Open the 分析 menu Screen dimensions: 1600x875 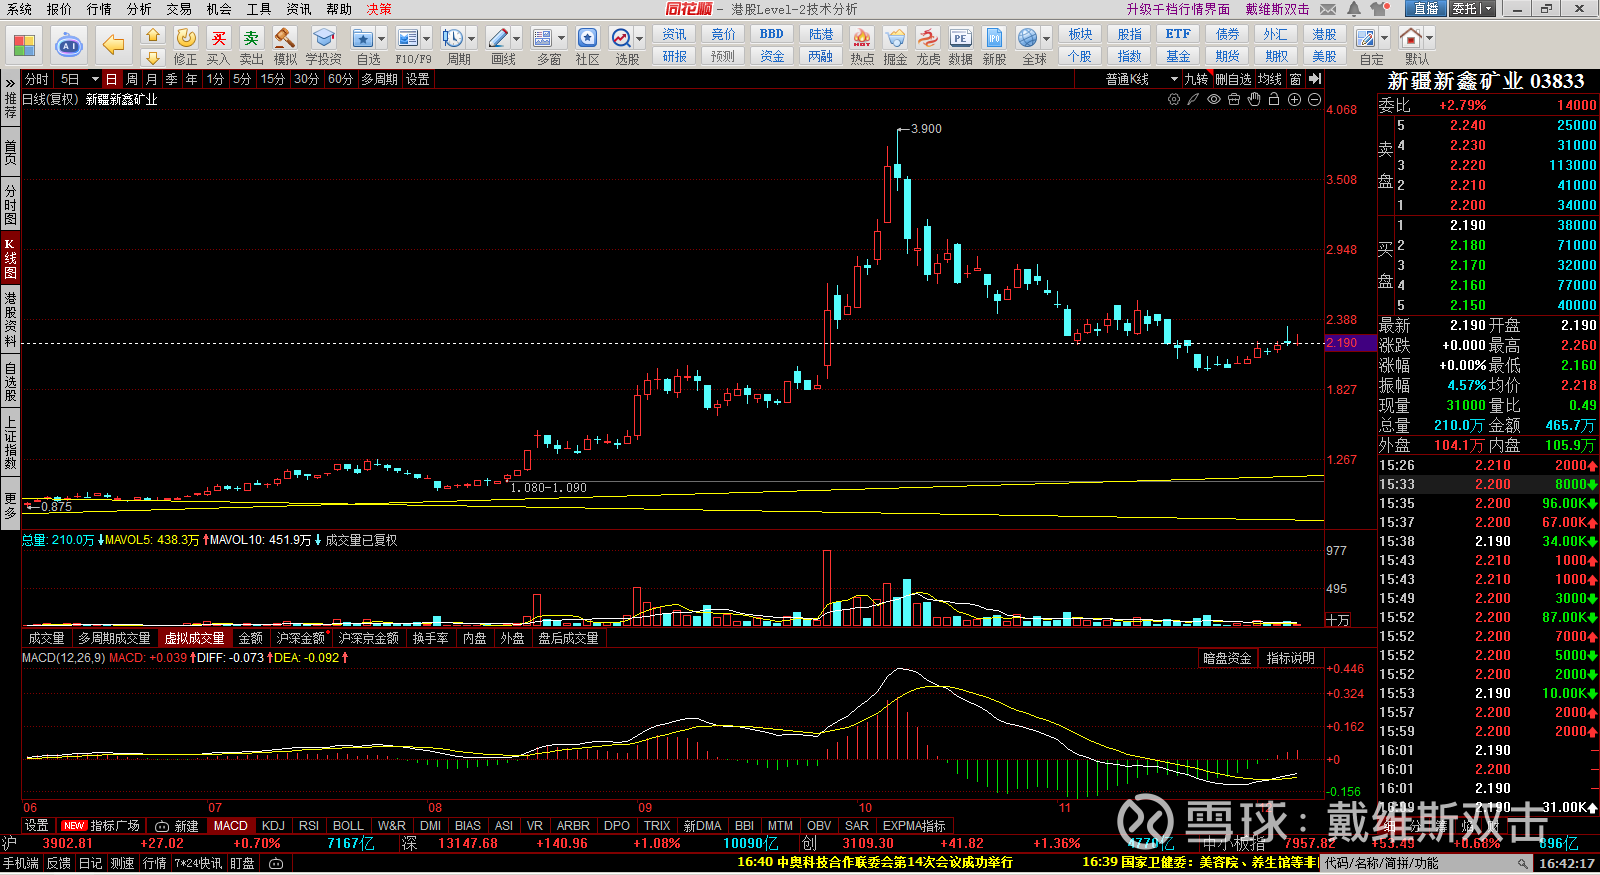139,9
